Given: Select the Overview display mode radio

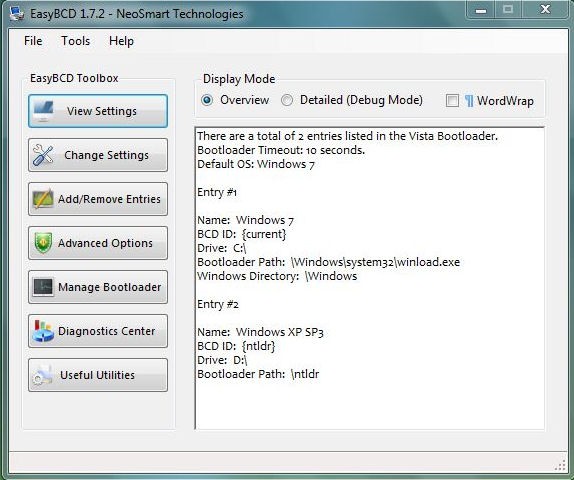Looking at the screenshot, I should [207, 100].
